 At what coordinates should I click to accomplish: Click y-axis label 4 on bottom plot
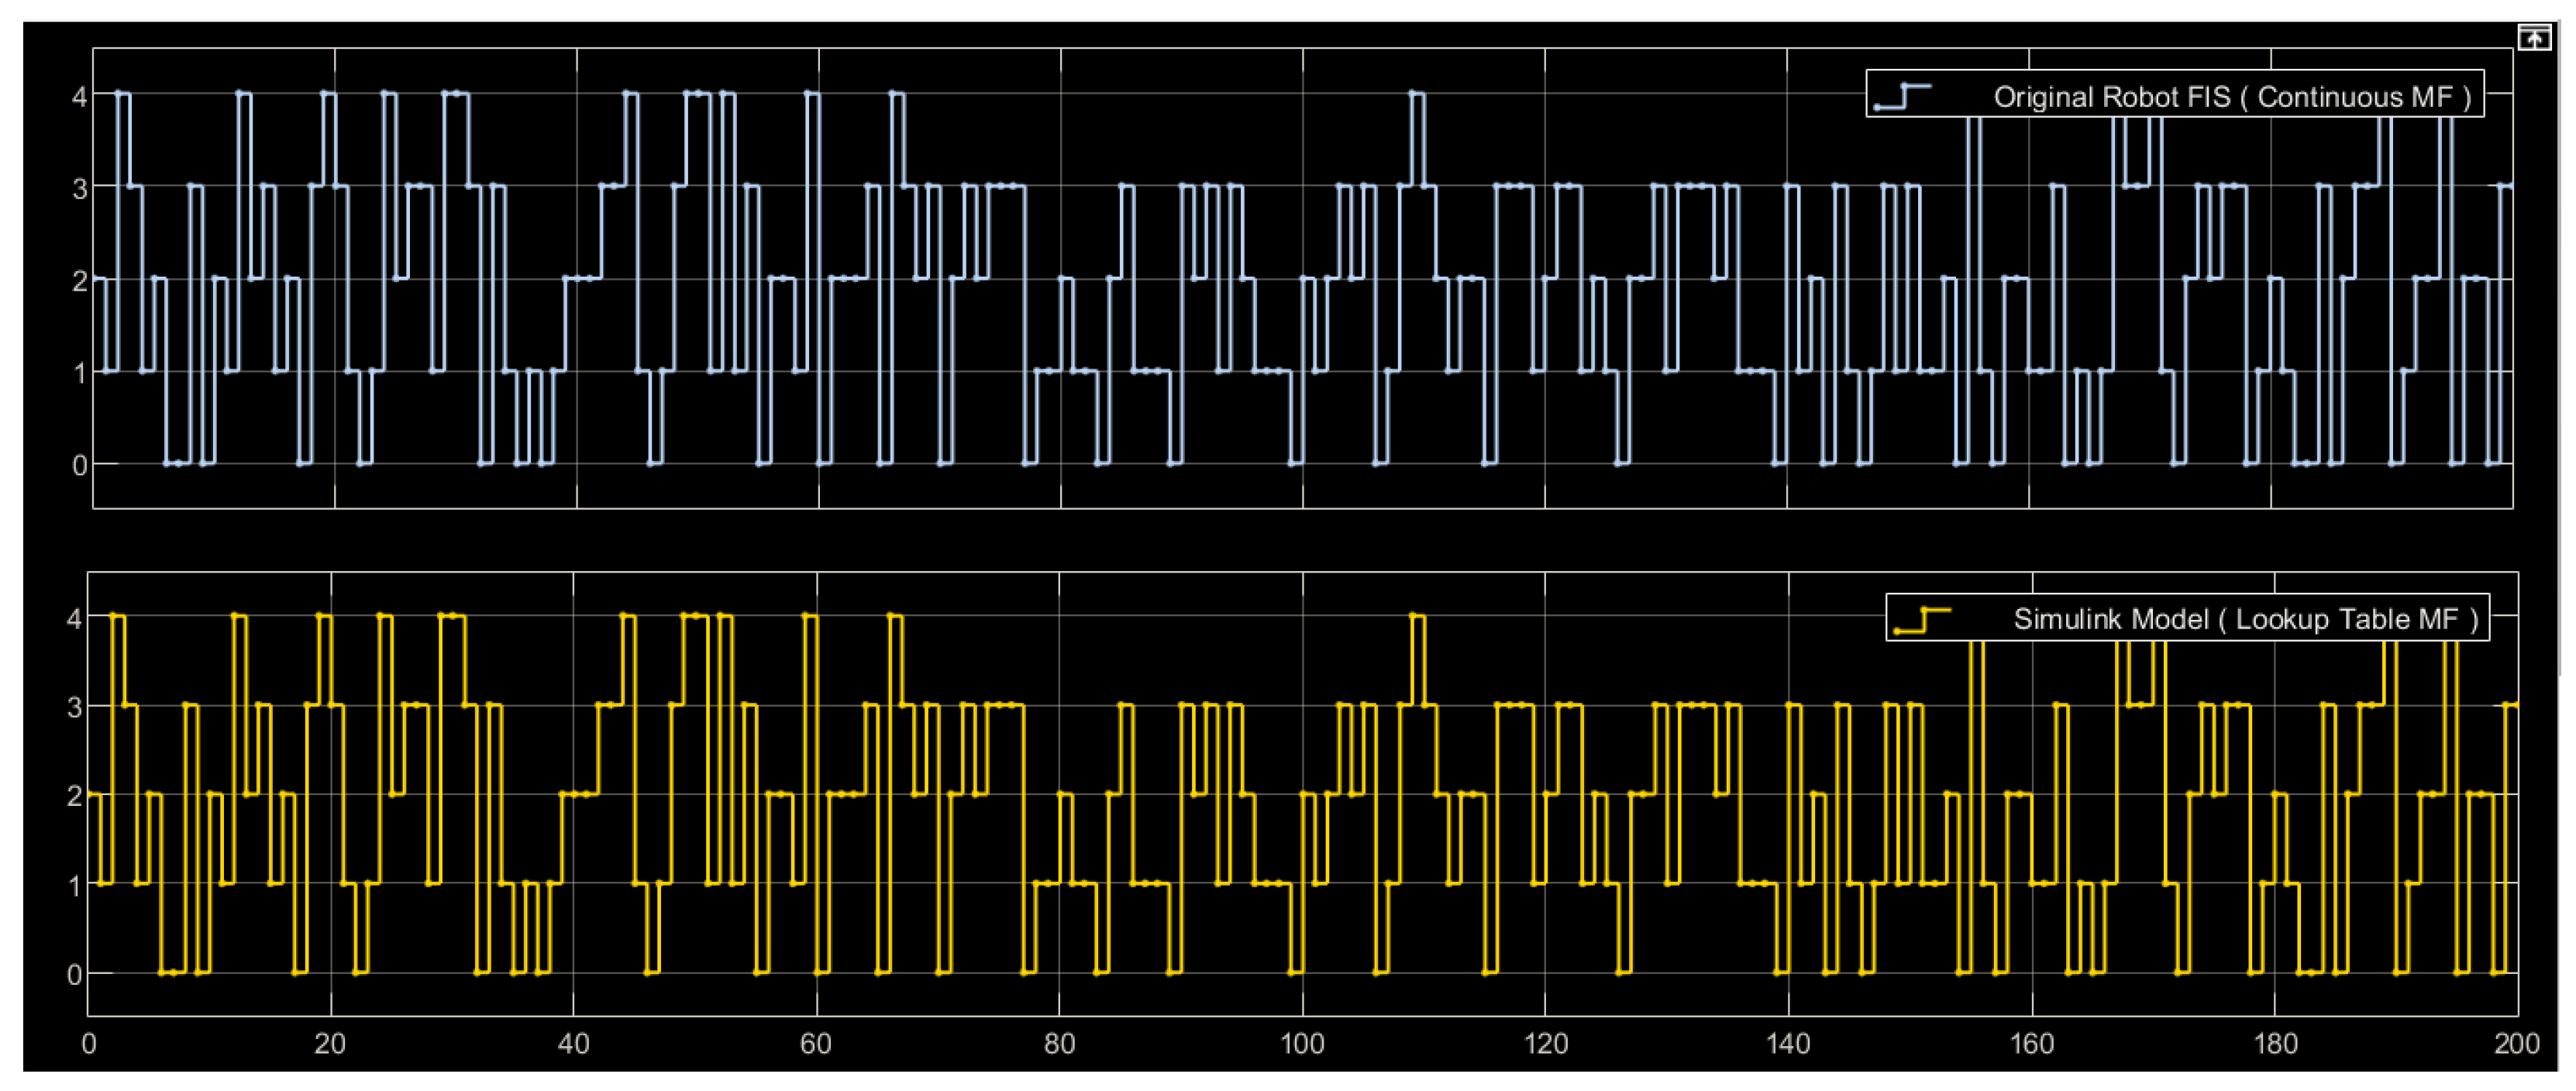(x=74, y=619)
